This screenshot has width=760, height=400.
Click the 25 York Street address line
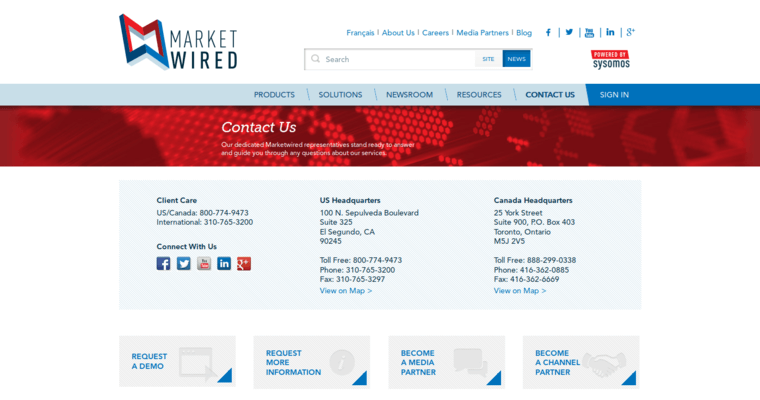(518, 212)
